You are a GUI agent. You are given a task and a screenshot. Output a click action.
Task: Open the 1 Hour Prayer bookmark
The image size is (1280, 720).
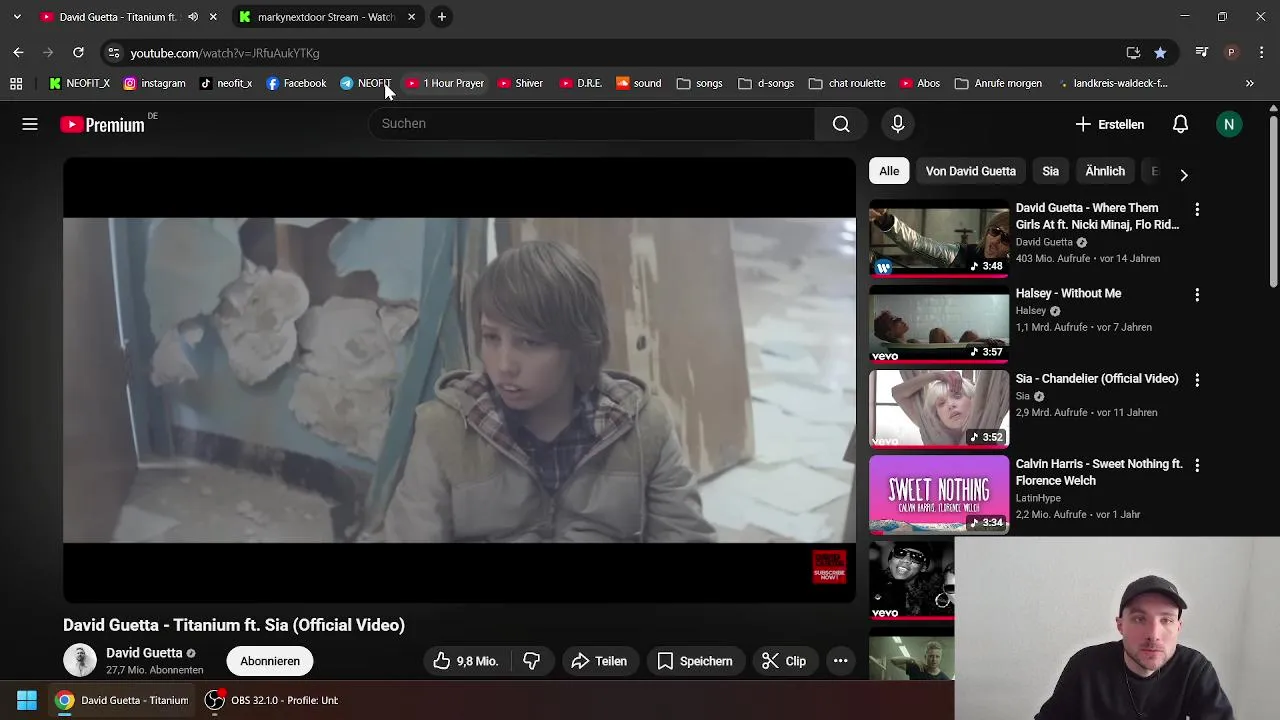tap(445, 83)
